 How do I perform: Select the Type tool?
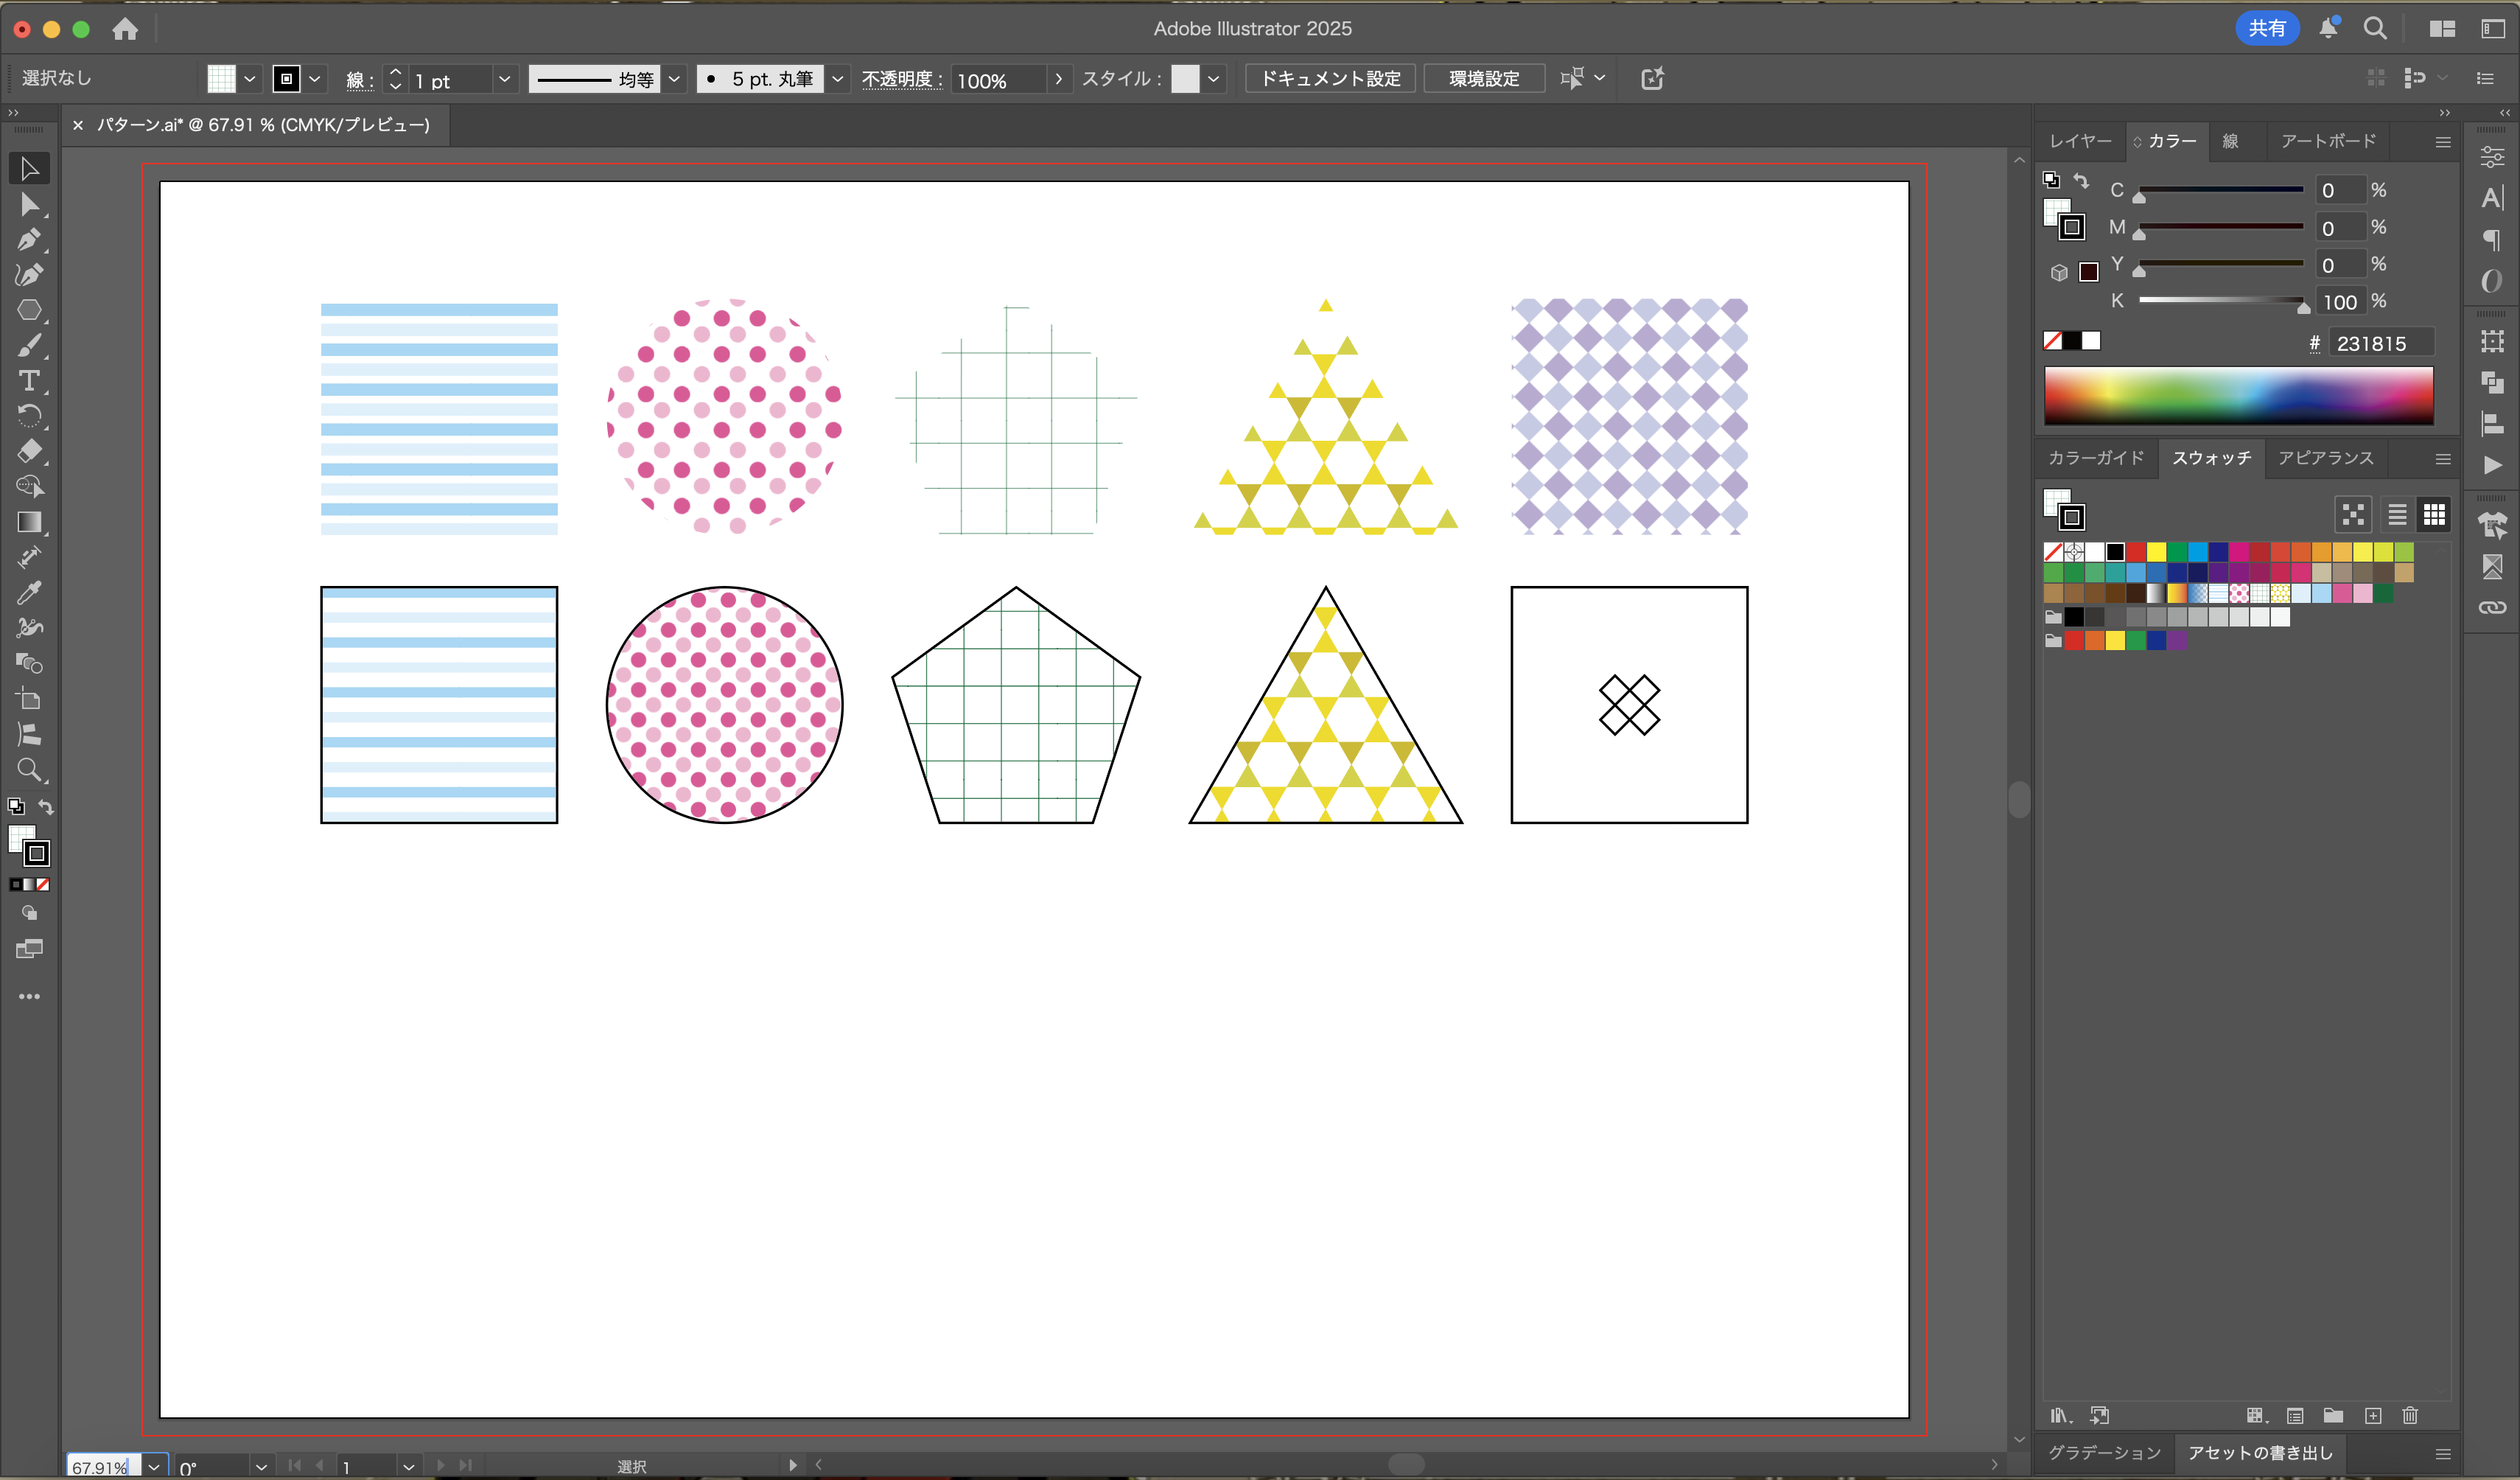pos(29,381)
